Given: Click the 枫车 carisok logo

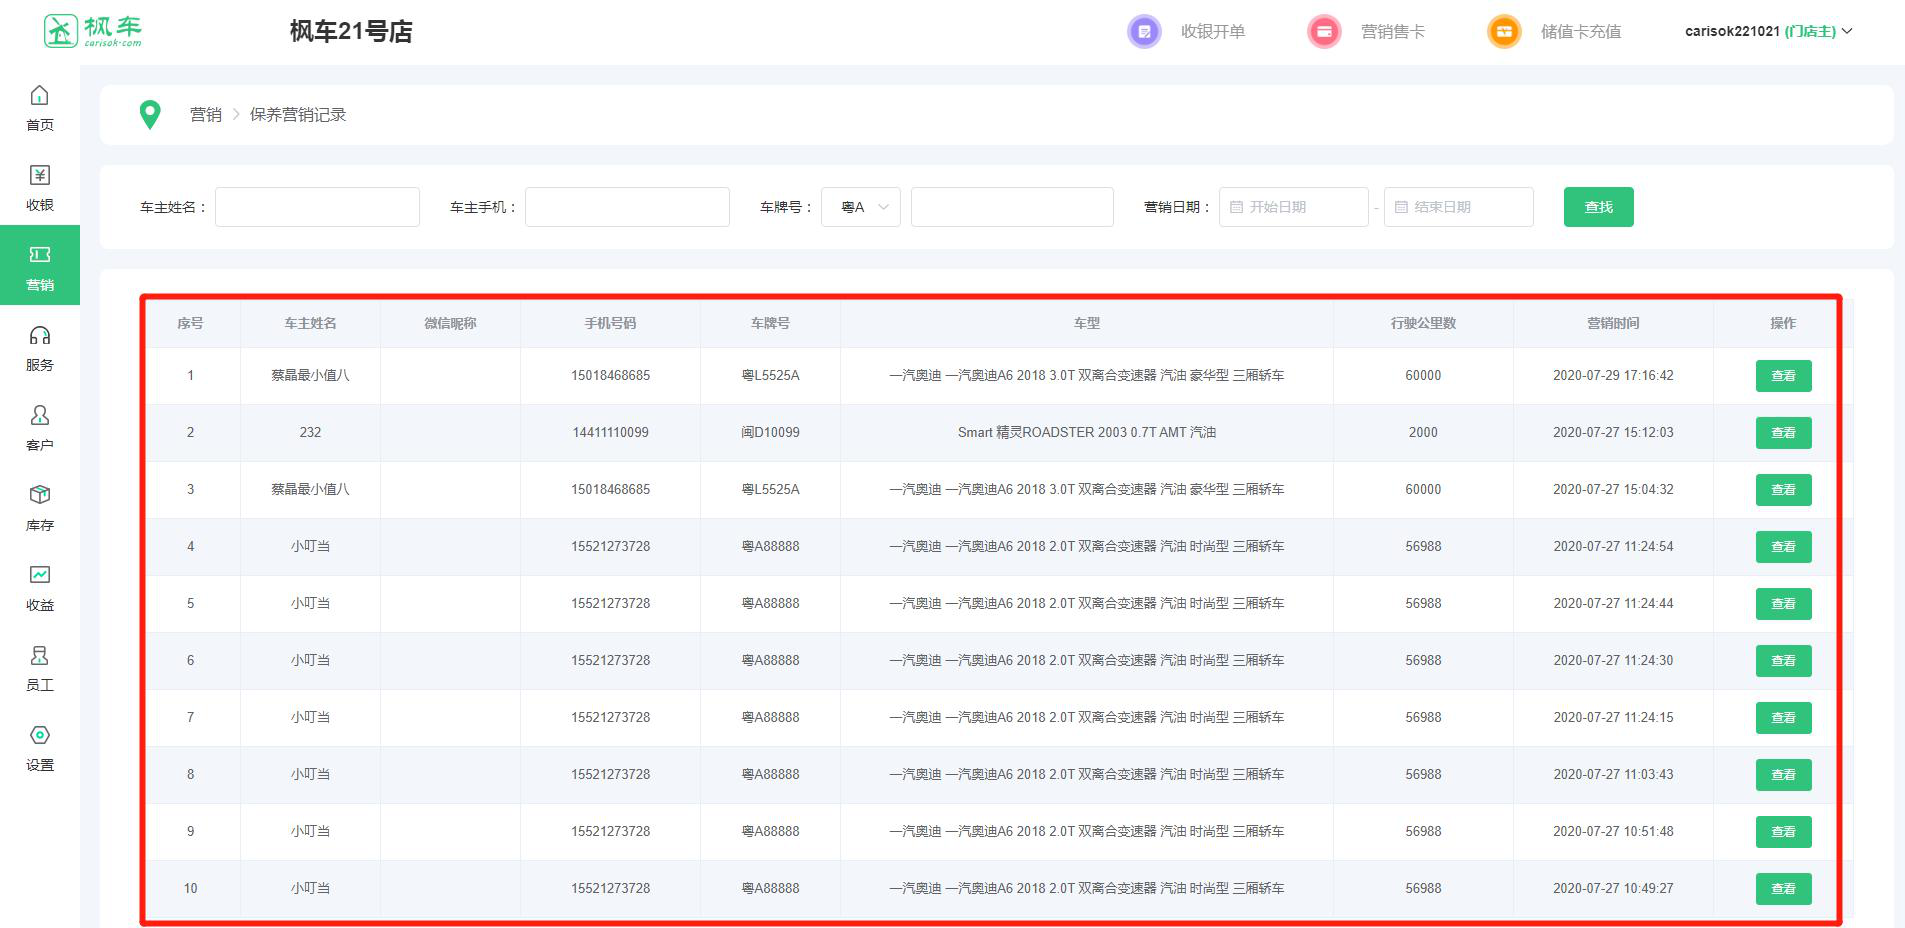Looking at the screenshot, I should 92,31.
